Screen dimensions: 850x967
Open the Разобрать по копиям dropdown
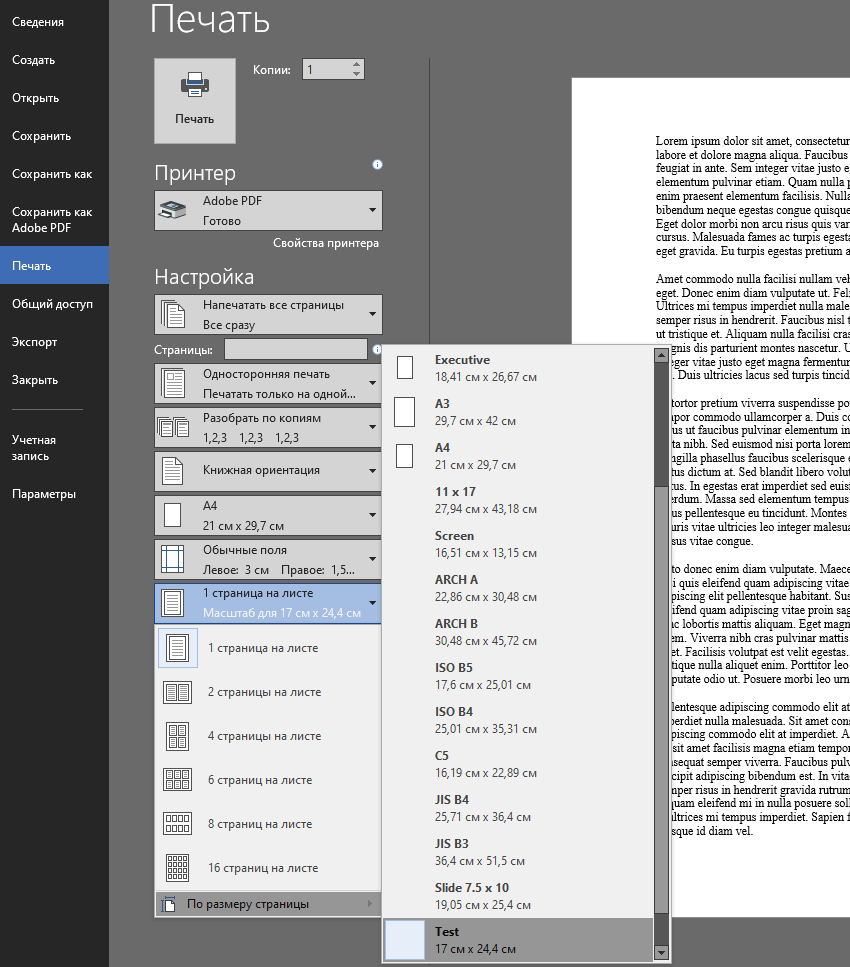pos(268,427)
